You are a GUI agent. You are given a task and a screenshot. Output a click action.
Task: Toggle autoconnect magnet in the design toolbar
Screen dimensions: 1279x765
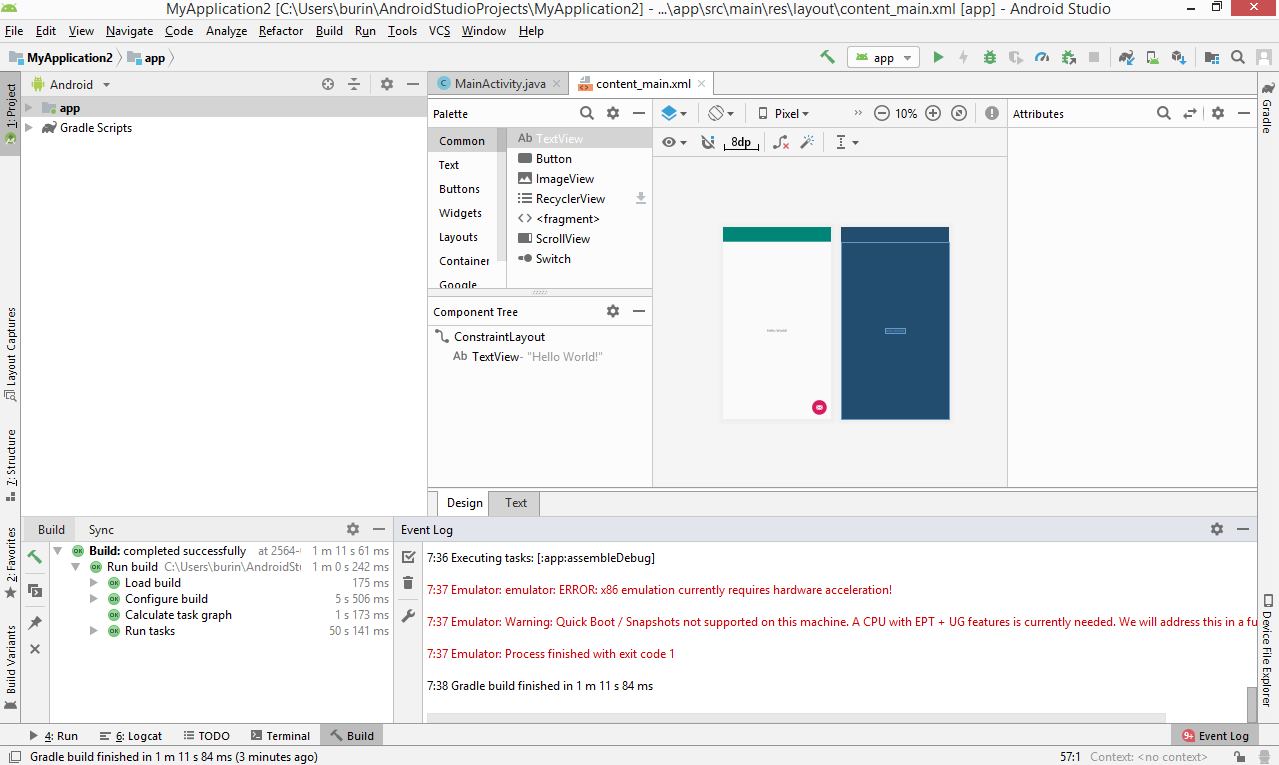708,142
